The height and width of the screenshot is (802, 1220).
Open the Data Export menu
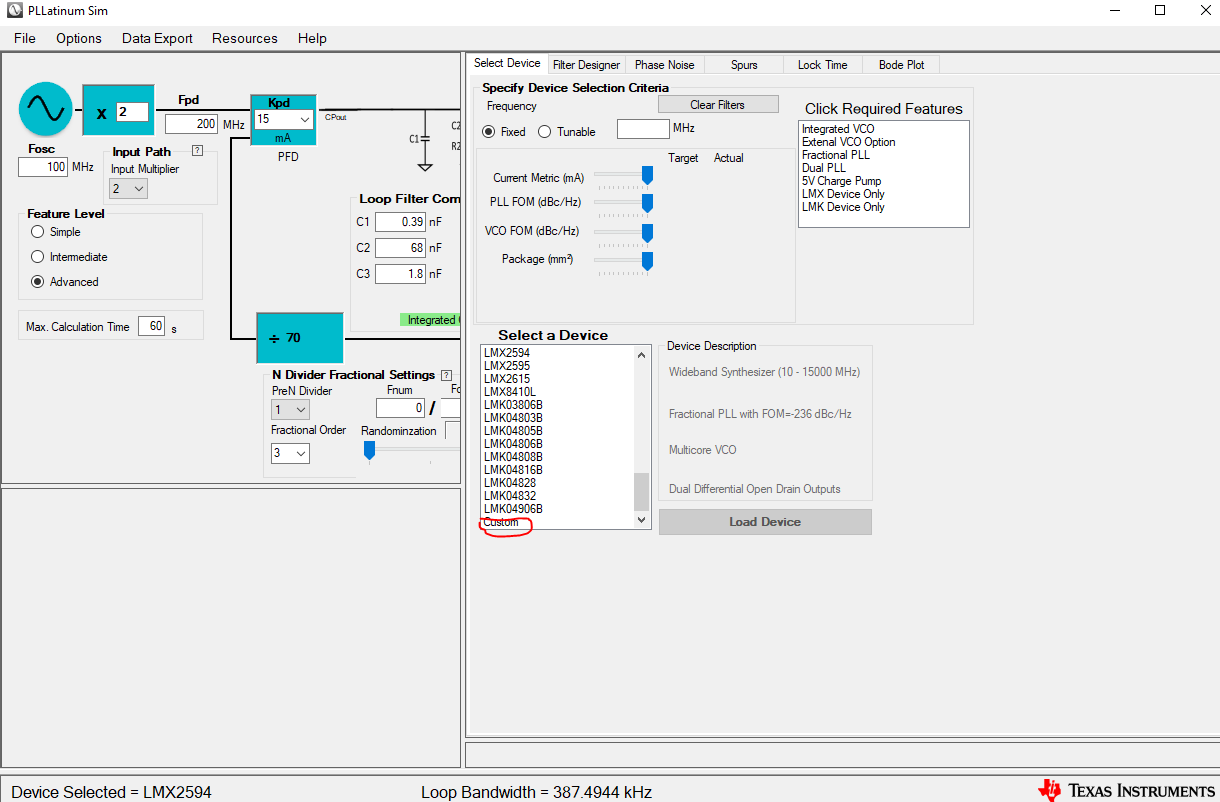point(157,38)
